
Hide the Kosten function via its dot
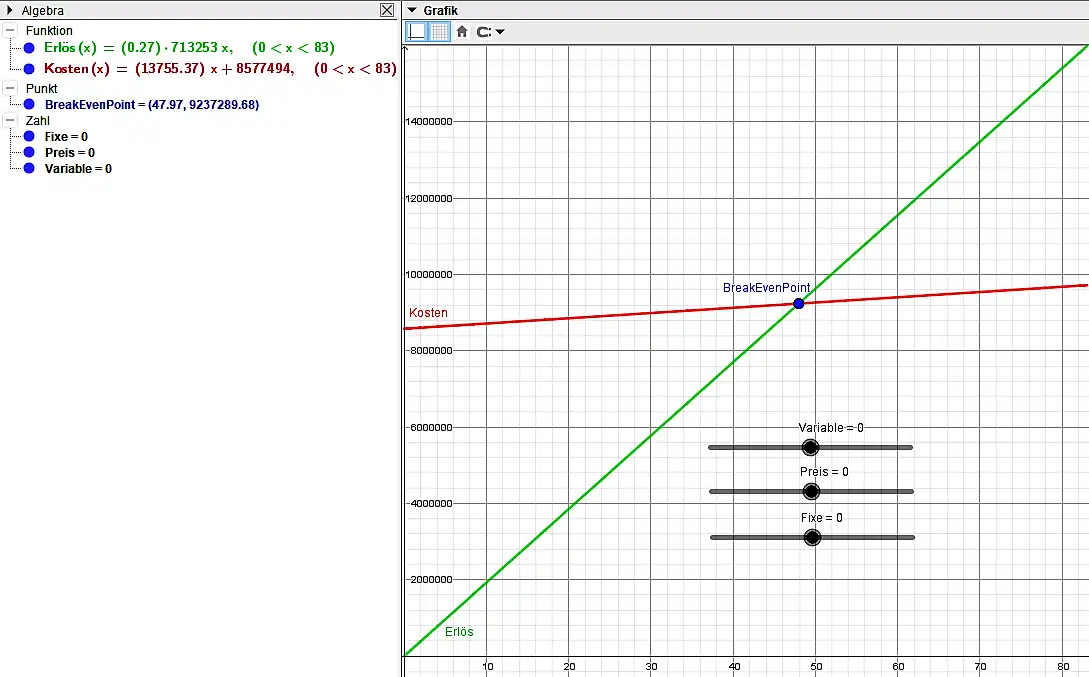[x=29, y=69]
